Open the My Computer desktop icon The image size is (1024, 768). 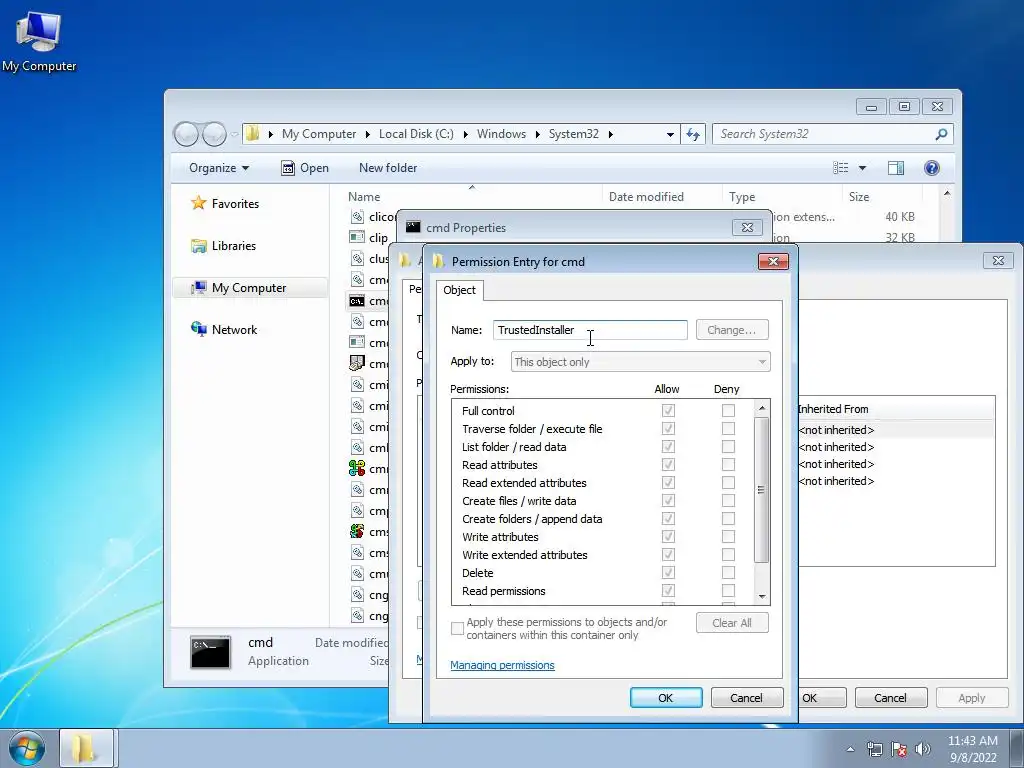(39, 40)
